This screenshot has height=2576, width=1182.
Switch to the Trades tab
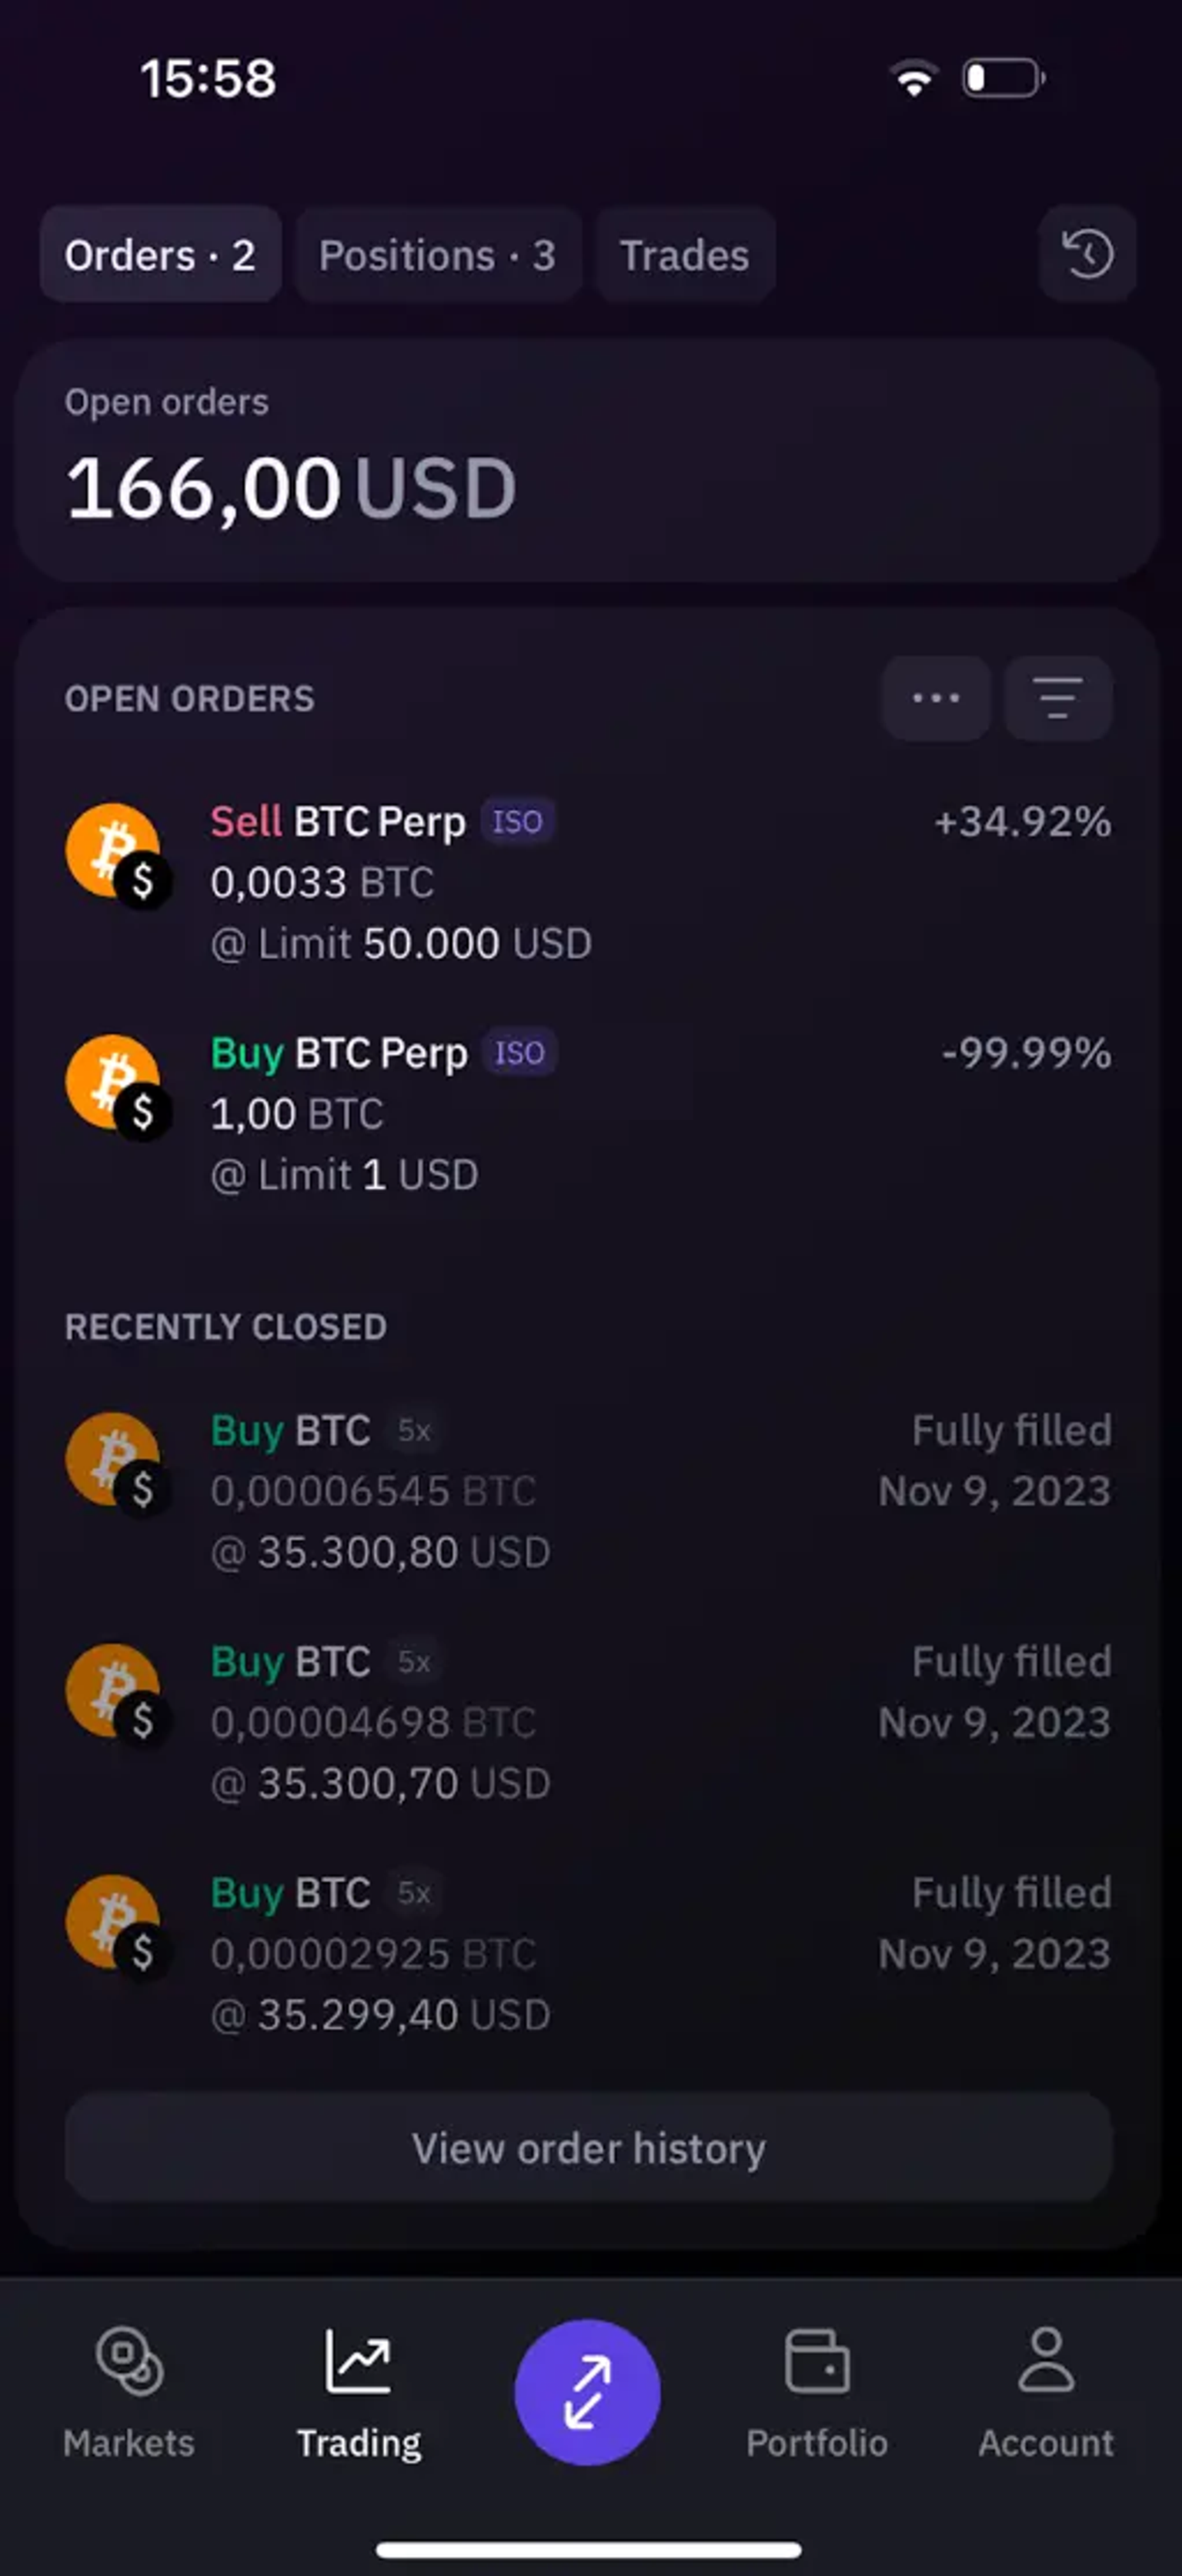pos(685,255)
